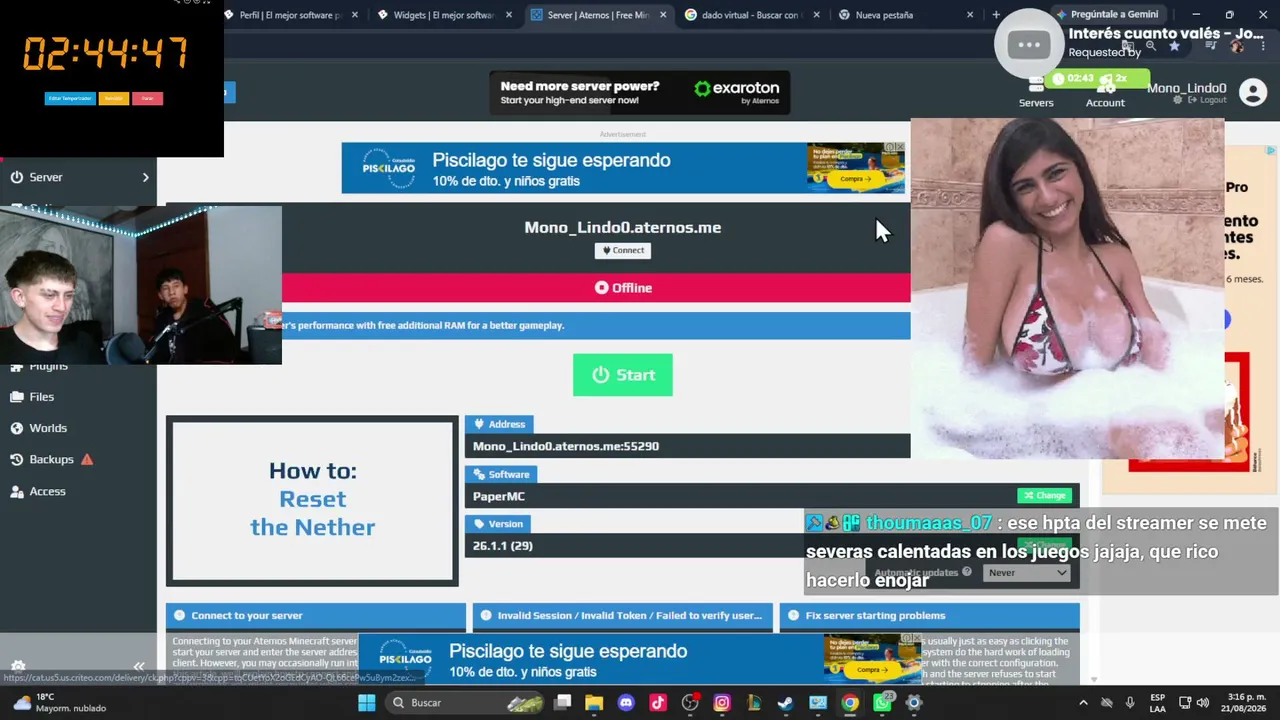Screen dimensions: 1280x720
Task: Open the exaroton server power banner
Action: (x=640, y=92)
